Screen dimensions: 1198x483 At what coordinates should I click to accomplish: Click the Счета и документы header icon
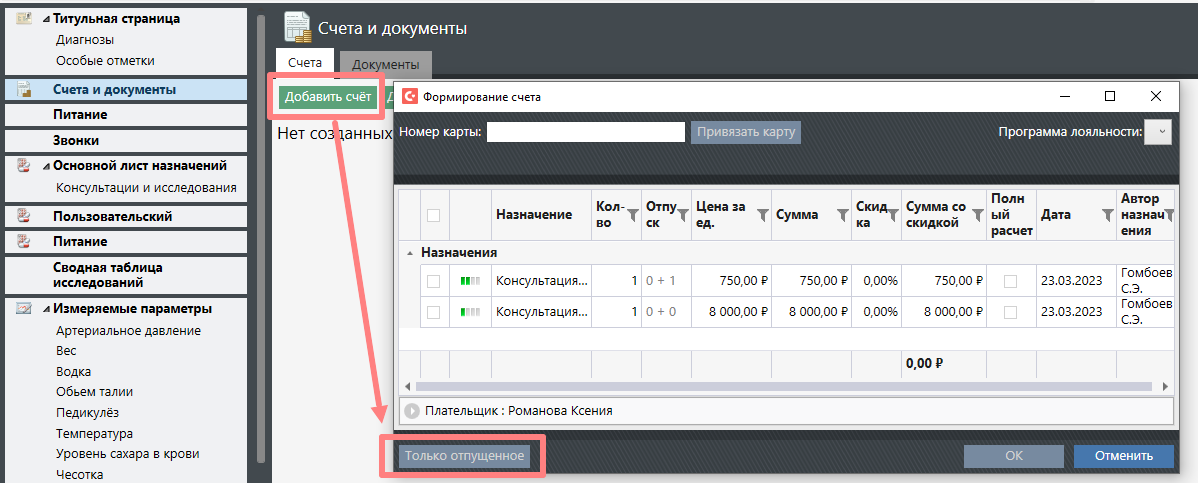pos(297,27)
